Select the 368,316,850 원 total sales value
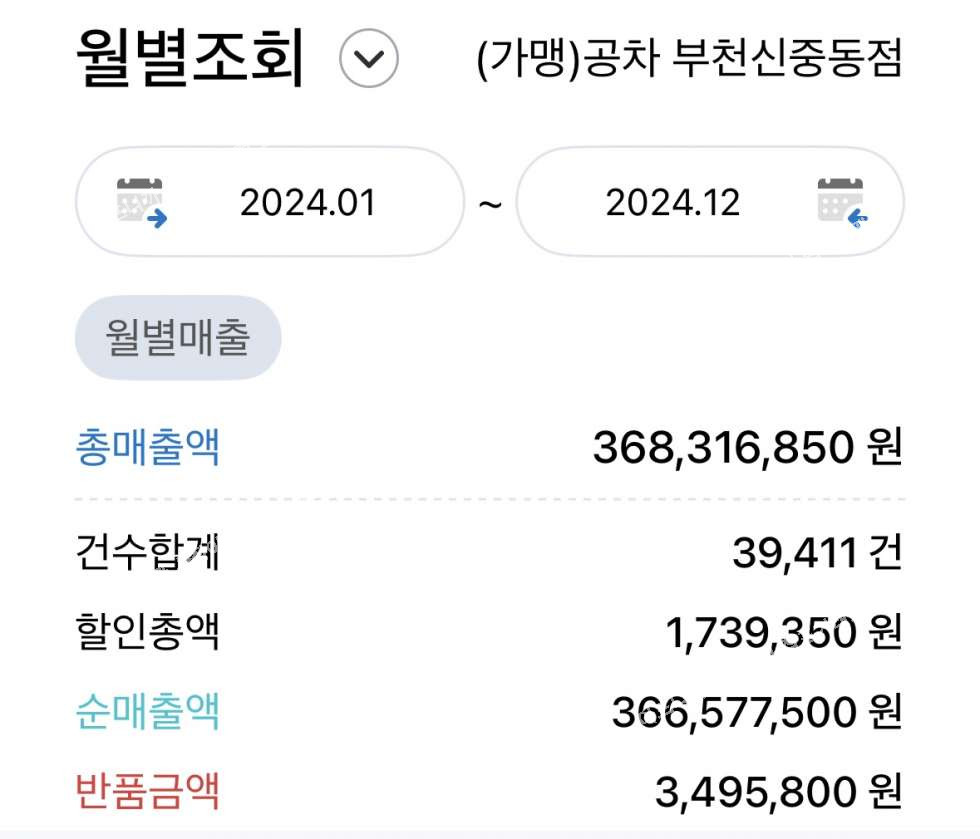The image size is (980, 839). click(748, 447)
